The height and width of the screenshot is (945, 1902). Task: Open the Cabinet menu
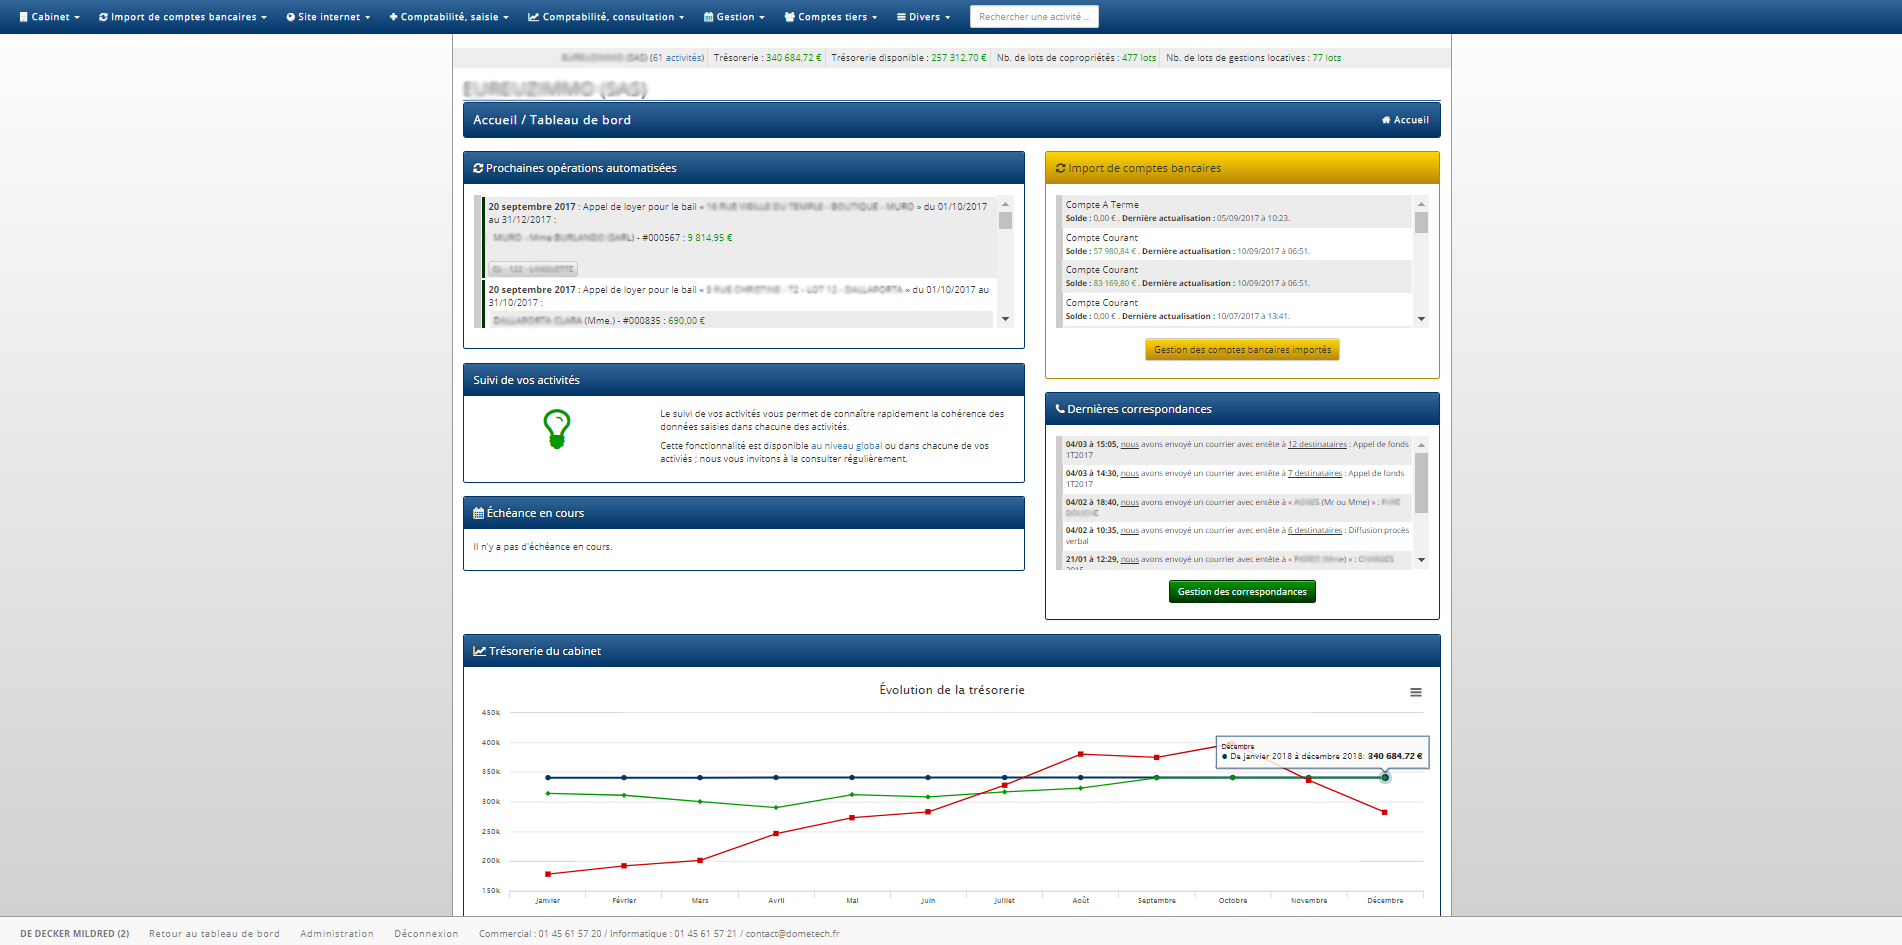pyautogui.click(x=49, y=17)
